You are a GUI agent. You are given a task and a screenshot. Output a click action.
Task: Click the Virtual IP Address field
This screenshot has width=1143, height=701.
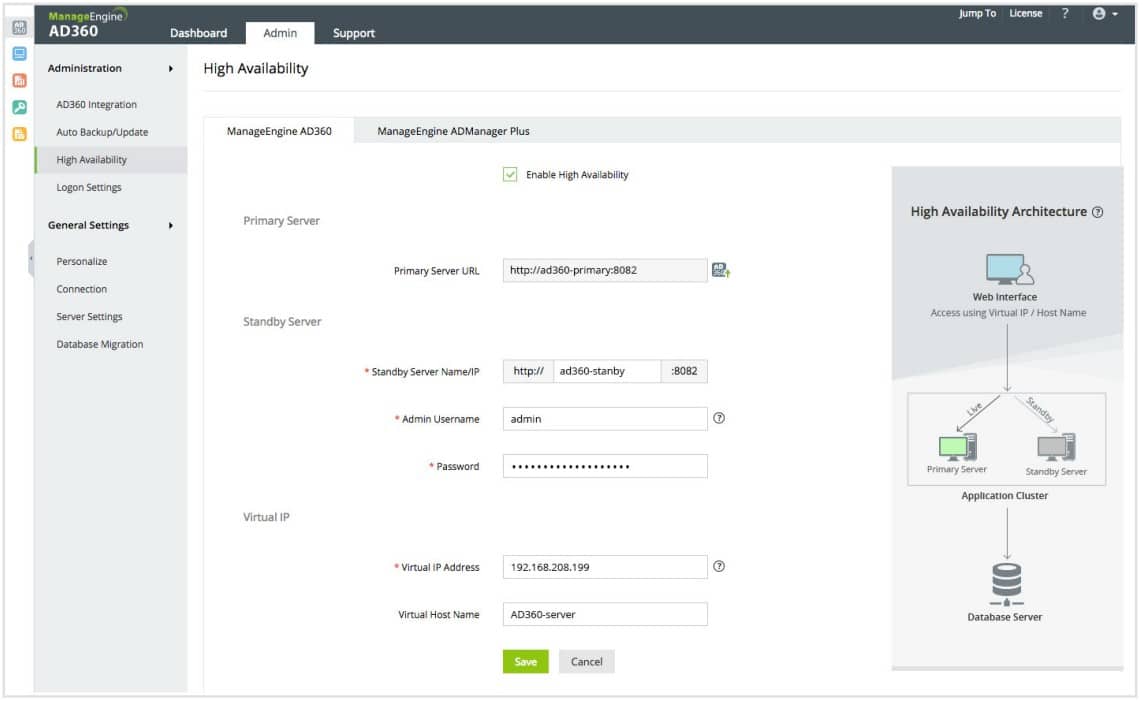(x=607, y=569)
